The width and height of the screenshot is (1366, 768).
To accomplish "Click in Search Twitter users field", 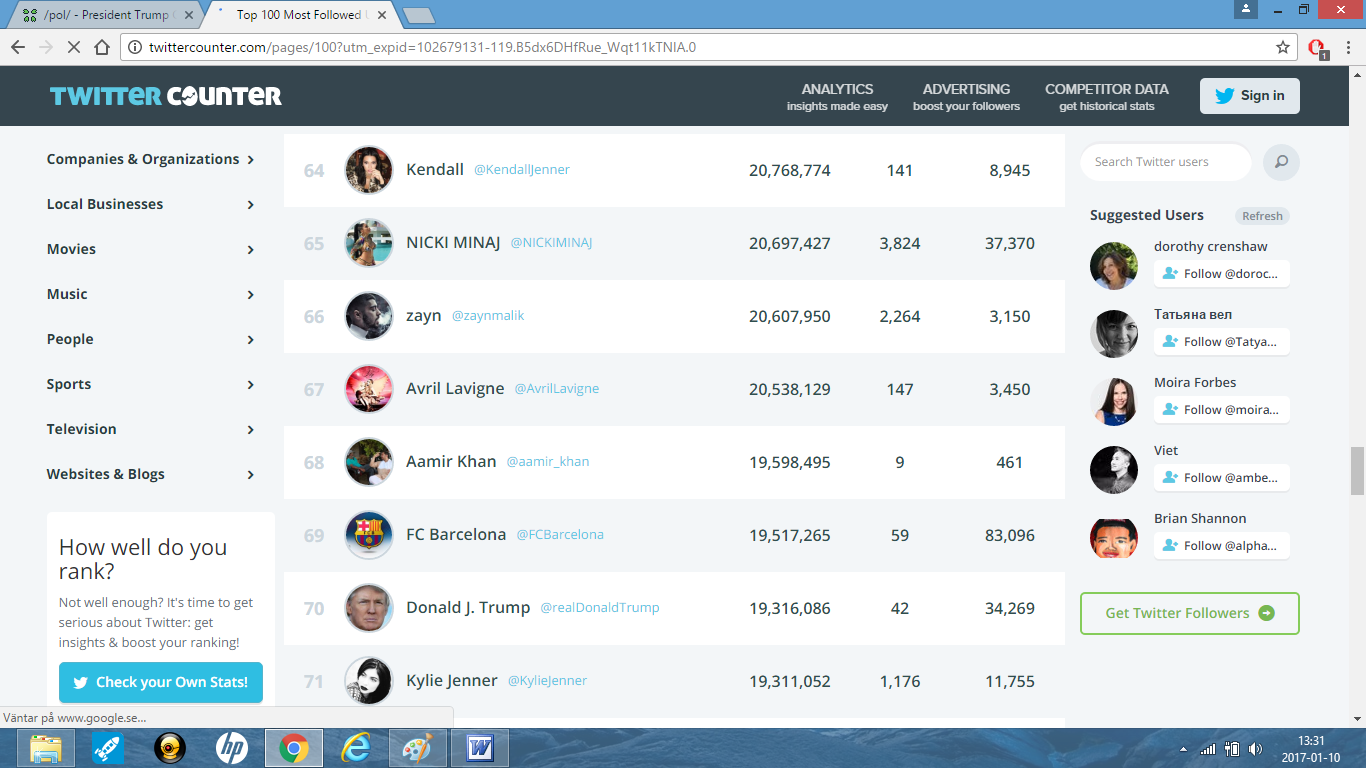I will tap(1165, 162).
